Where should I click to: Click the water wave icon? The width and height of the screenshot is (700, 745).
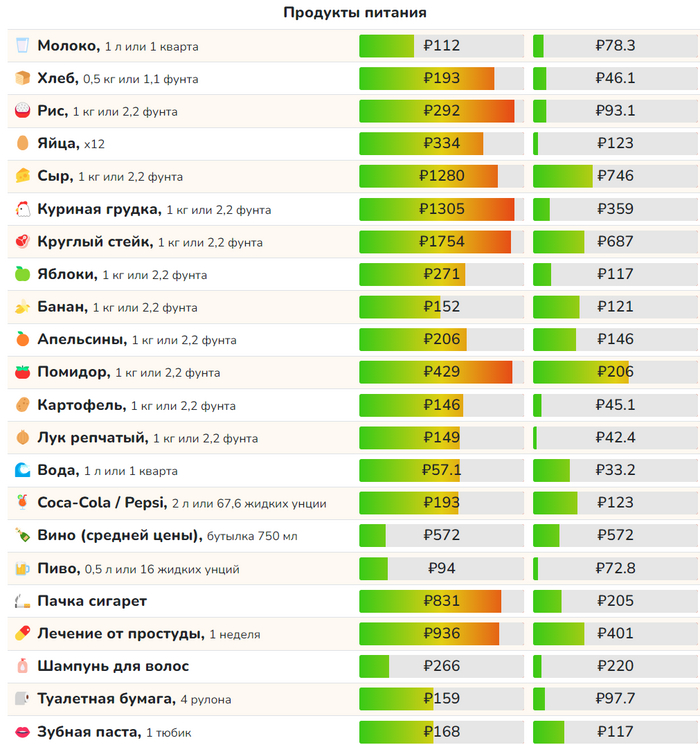pyautogui.click(x=22, y=470)
